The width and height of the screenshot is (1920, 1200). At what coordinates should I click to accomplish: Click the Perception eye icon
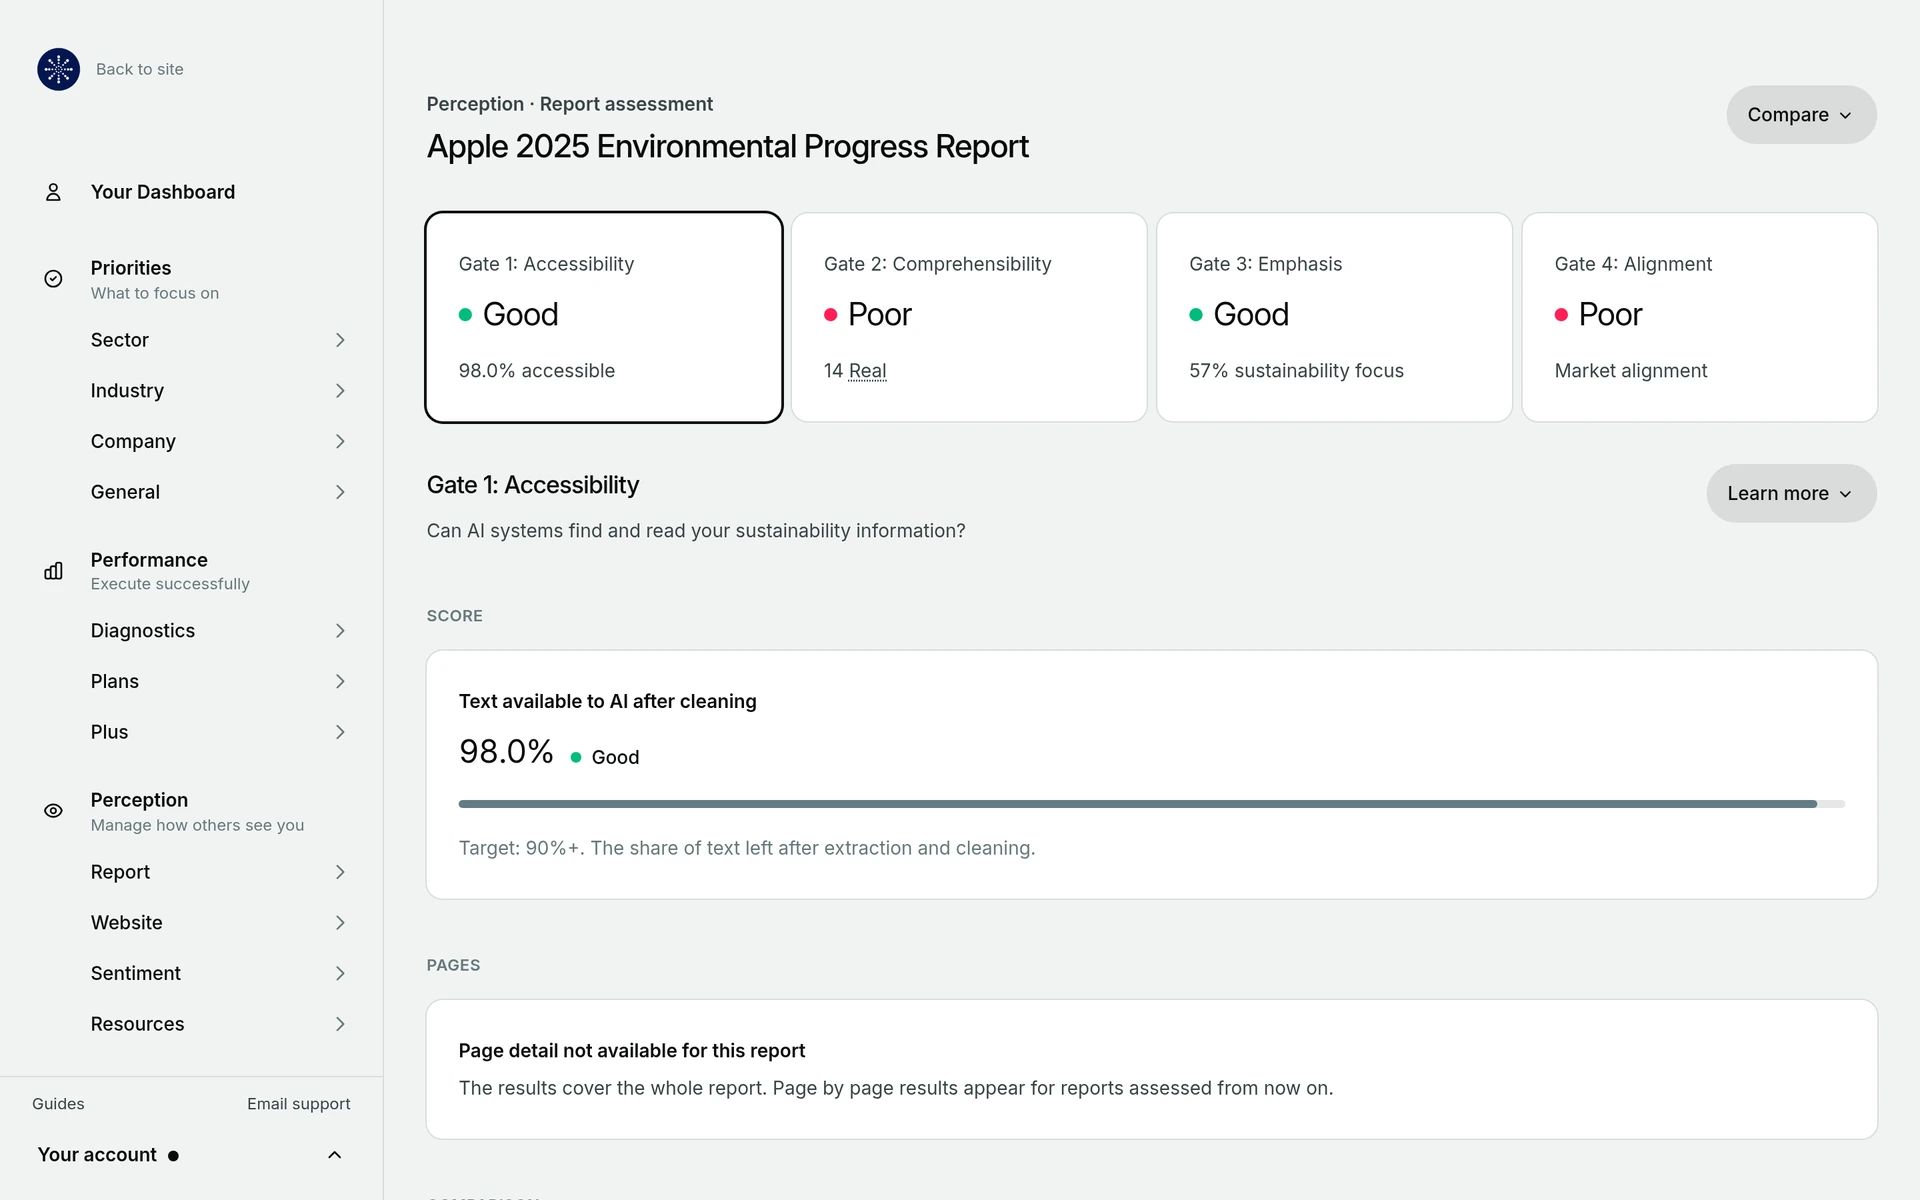click(53, 811)
